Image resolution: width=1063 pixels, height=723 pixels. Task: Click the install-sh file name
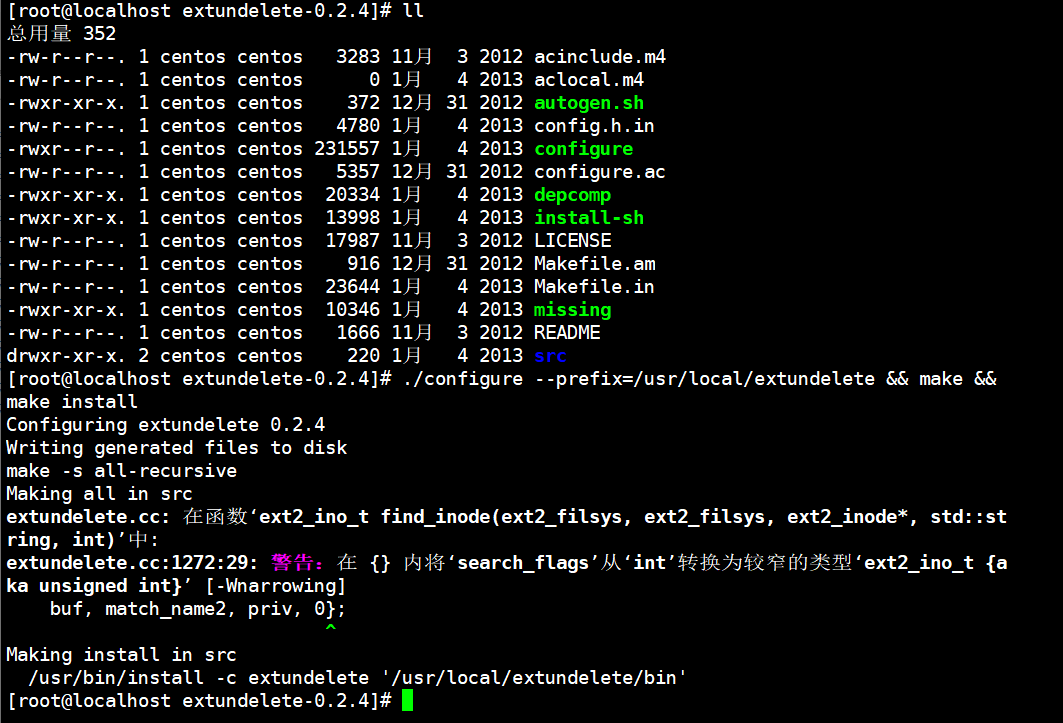click(x=588, y=218)
